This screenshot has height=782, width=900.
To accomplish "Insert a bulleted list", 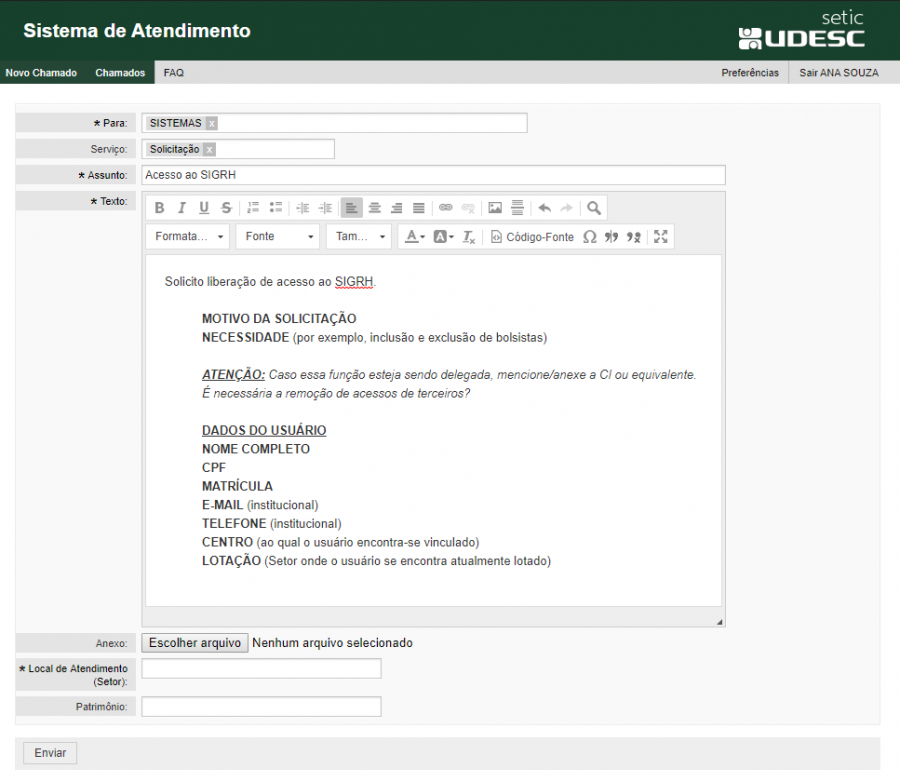I will point(276,208).
